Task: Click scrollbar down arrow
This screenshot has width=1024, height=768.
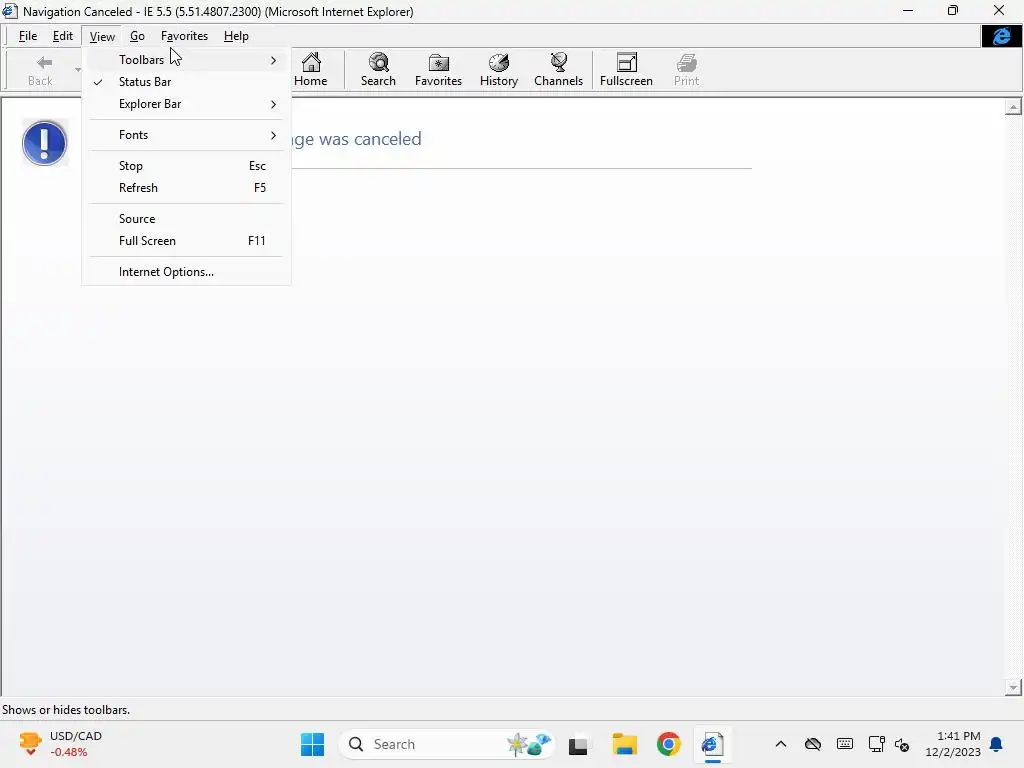Action: pyautogui.click(x=1013, y=687)
